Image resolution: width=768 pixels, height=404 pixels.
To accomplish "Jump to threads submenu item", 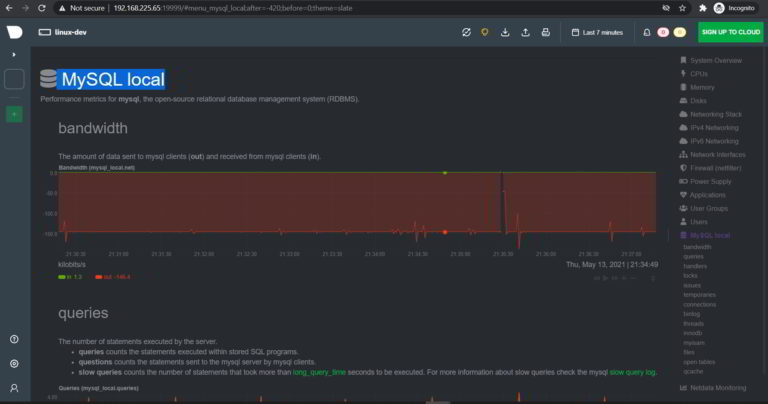I will click(x=693, y=324).
